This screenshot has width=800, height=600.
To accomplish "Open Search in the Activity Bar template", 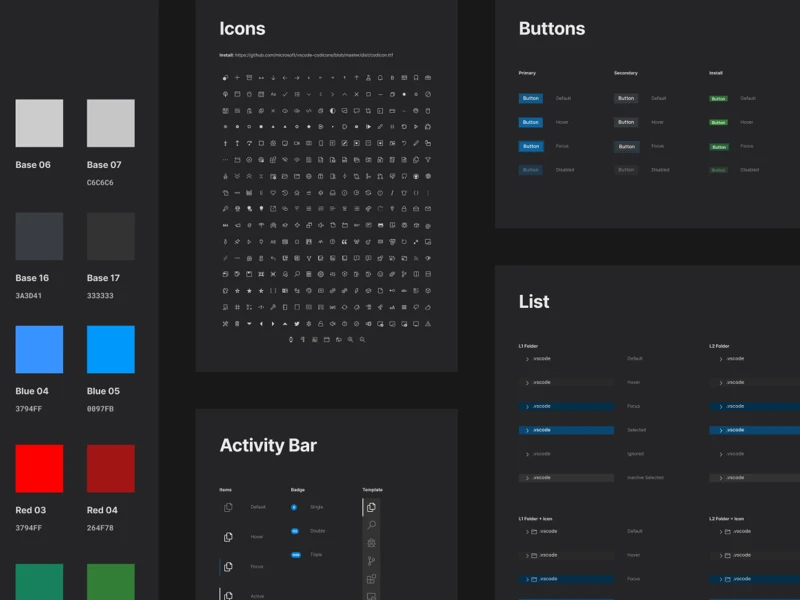I will 371,525.
